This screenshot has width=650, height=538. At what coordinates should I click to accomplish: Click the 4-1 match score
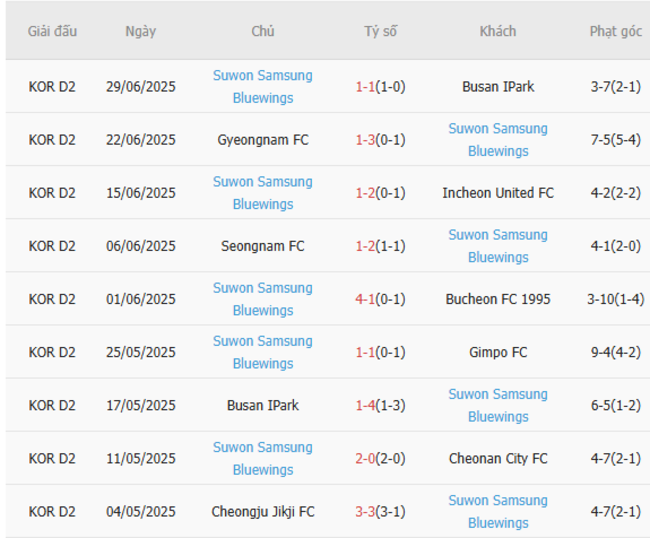coord(366,299)
